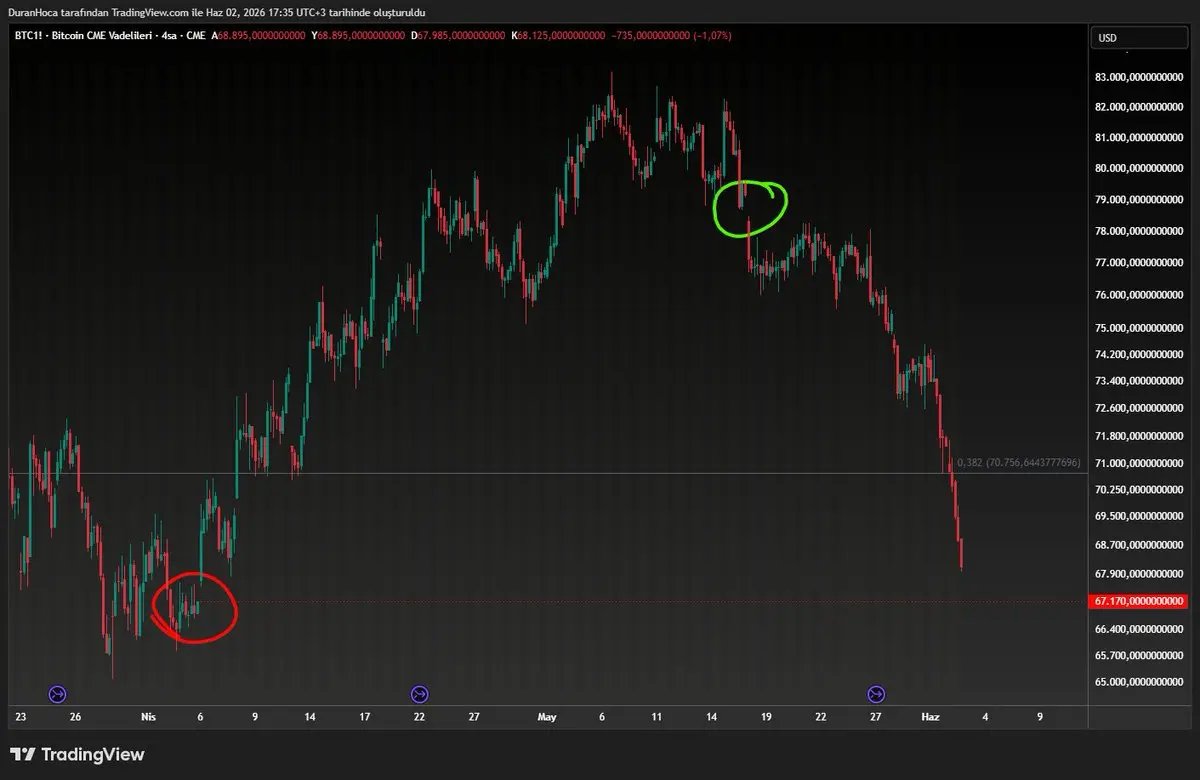The height and width of the screenshot is (780, 1200).
Task: Click the date label 23 on time axis
Action: 21,717
